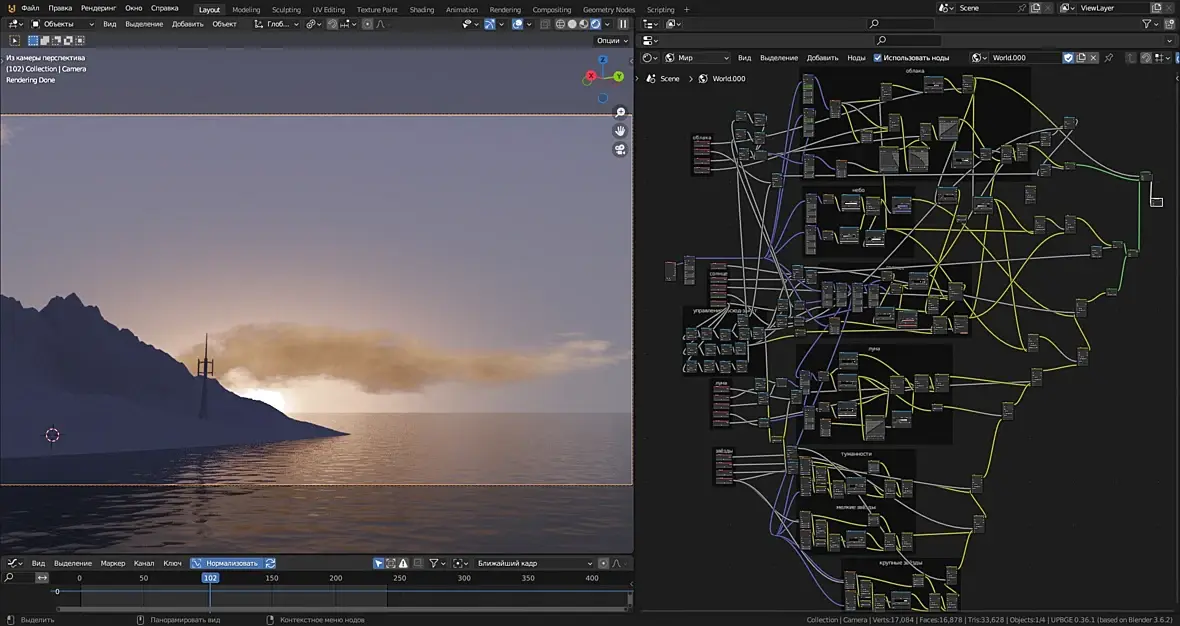The width and height of the screenshot is (1180, 626).
Task: Click 'World.000' in node editor breadcrumb
Action: 728,78
